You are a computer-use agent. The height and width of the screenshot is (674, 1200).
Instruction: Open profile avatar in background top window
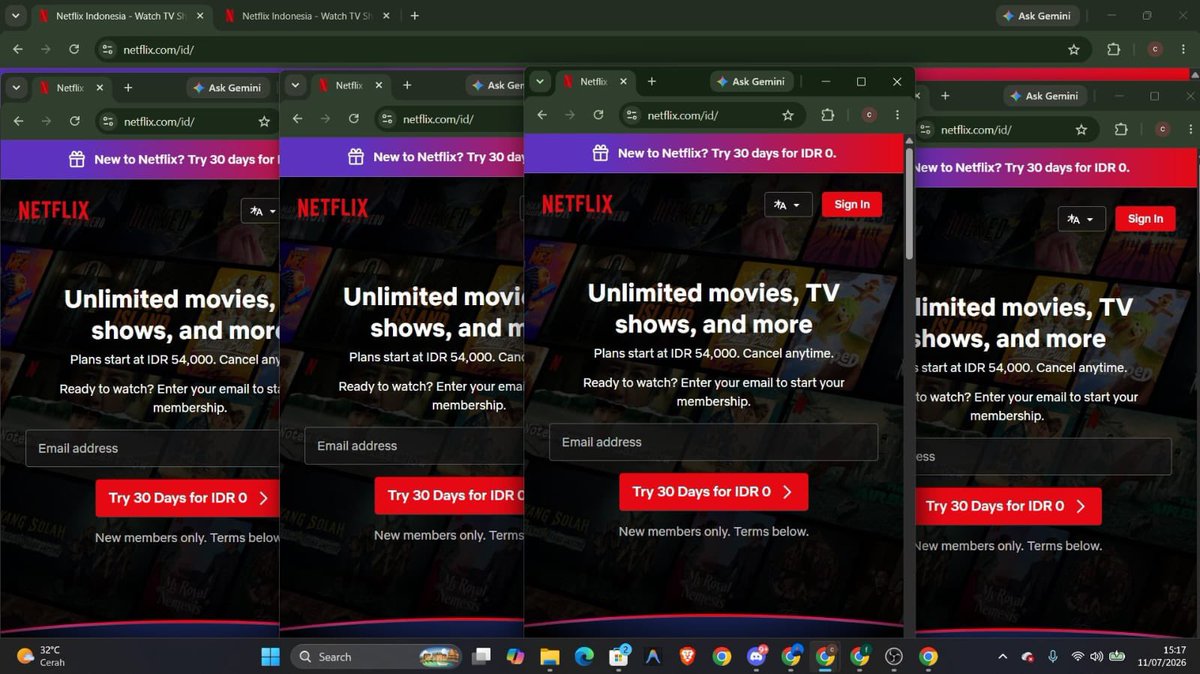1155,49
